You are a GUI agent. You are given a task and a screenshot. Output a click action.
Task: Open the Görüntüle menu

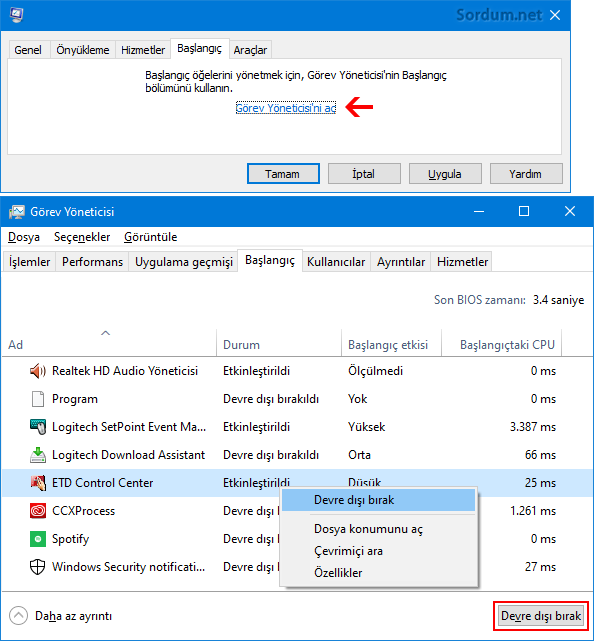tap(150, 237)
